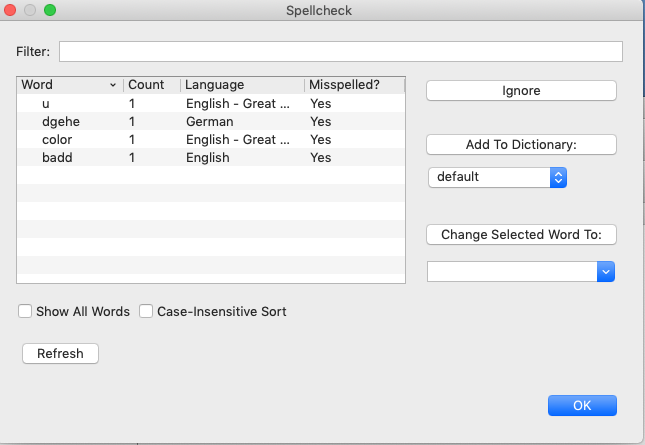The width and height of the screenshot is (645, 445).
Task: Expand the replacement word combo box arrow
Action: [x=605, y=271]
